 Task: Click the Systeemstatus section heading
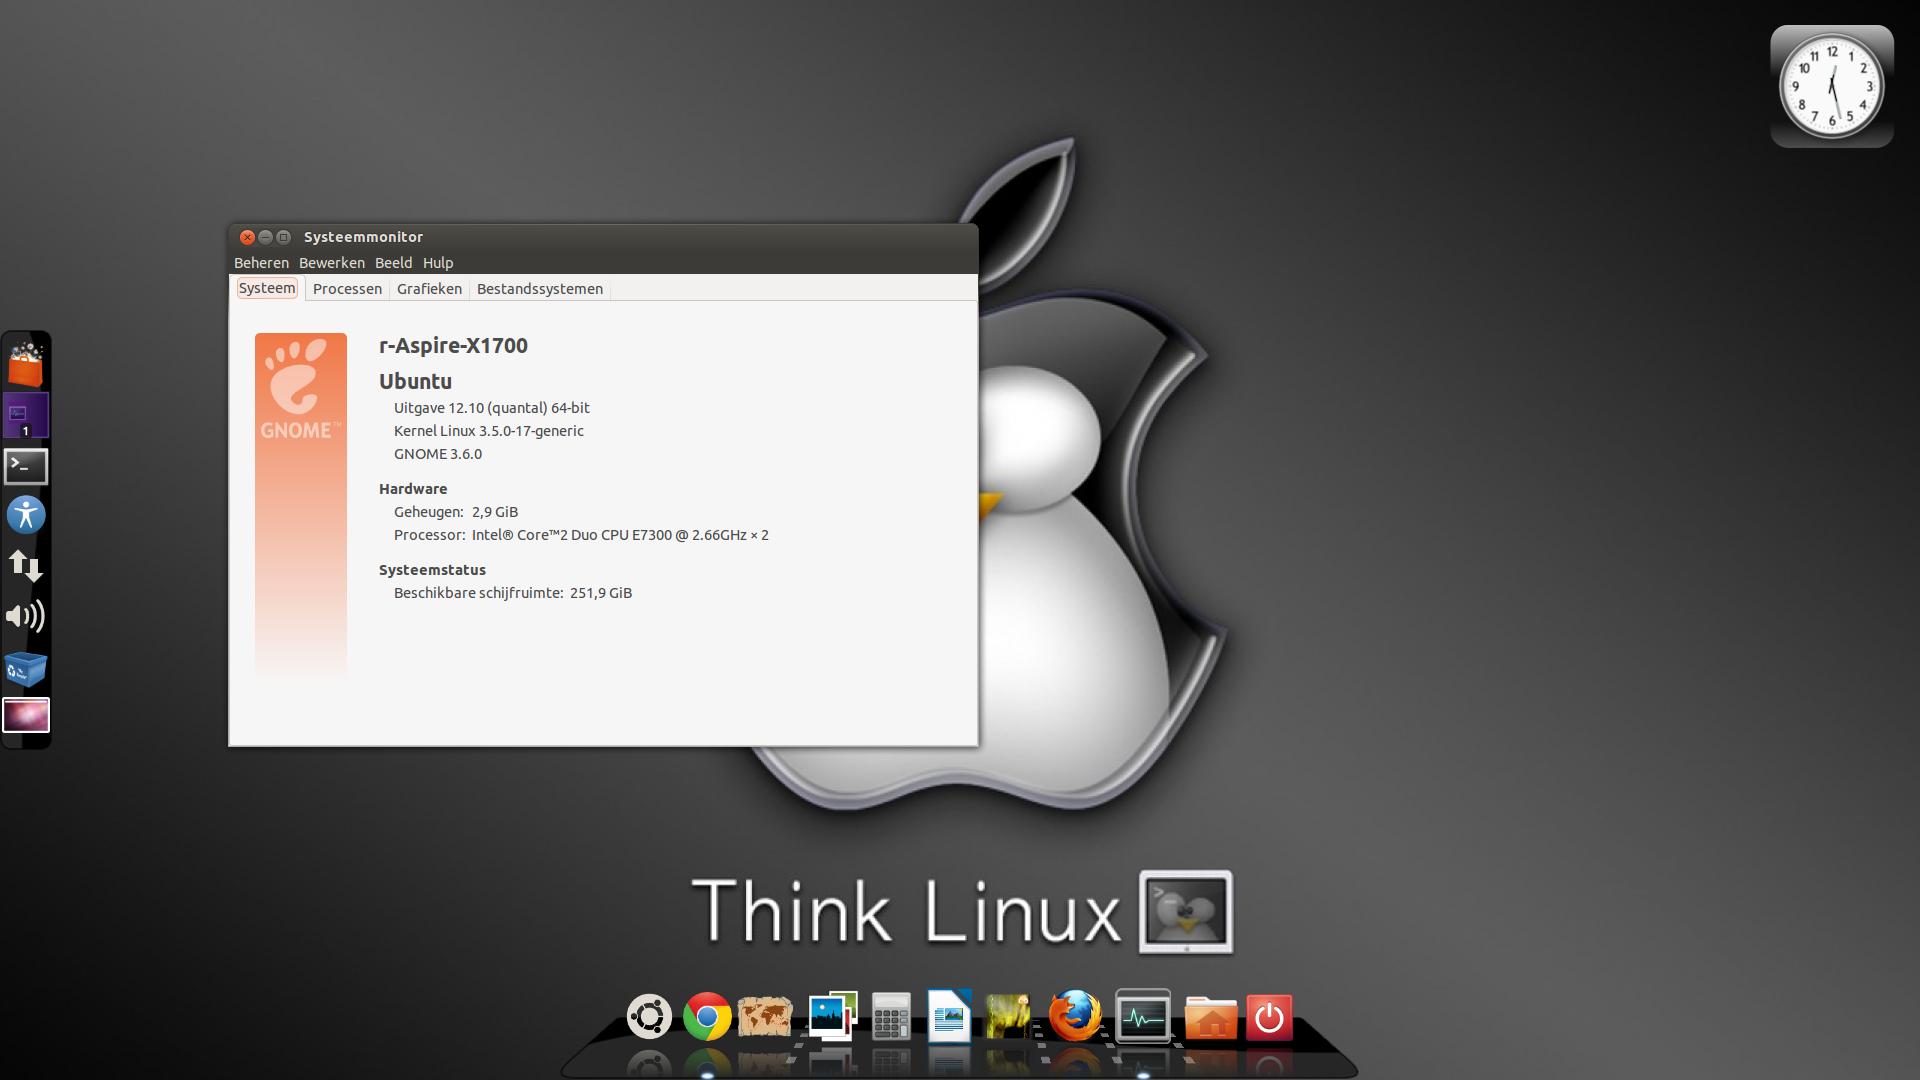tap(432, 570)
